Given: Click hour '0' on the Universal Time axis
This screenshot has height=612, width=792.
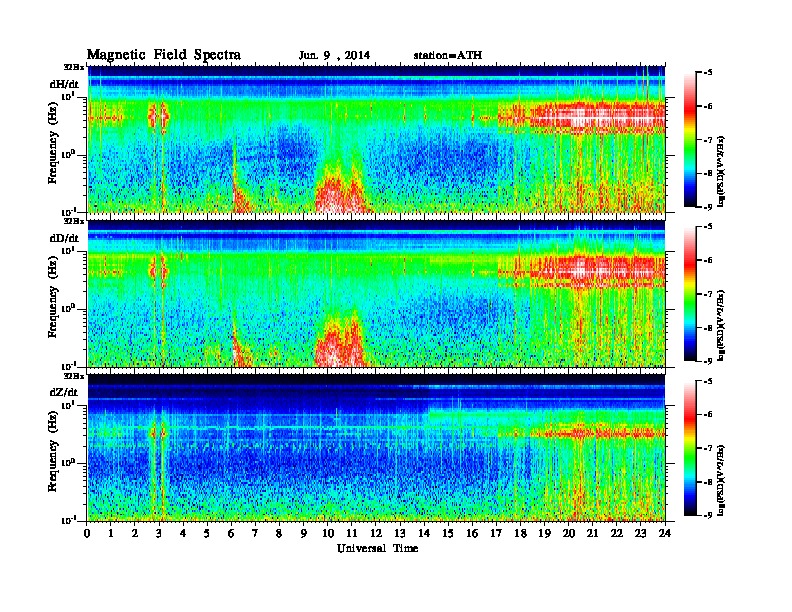Looking at the screenshot, I should [87, 533].
